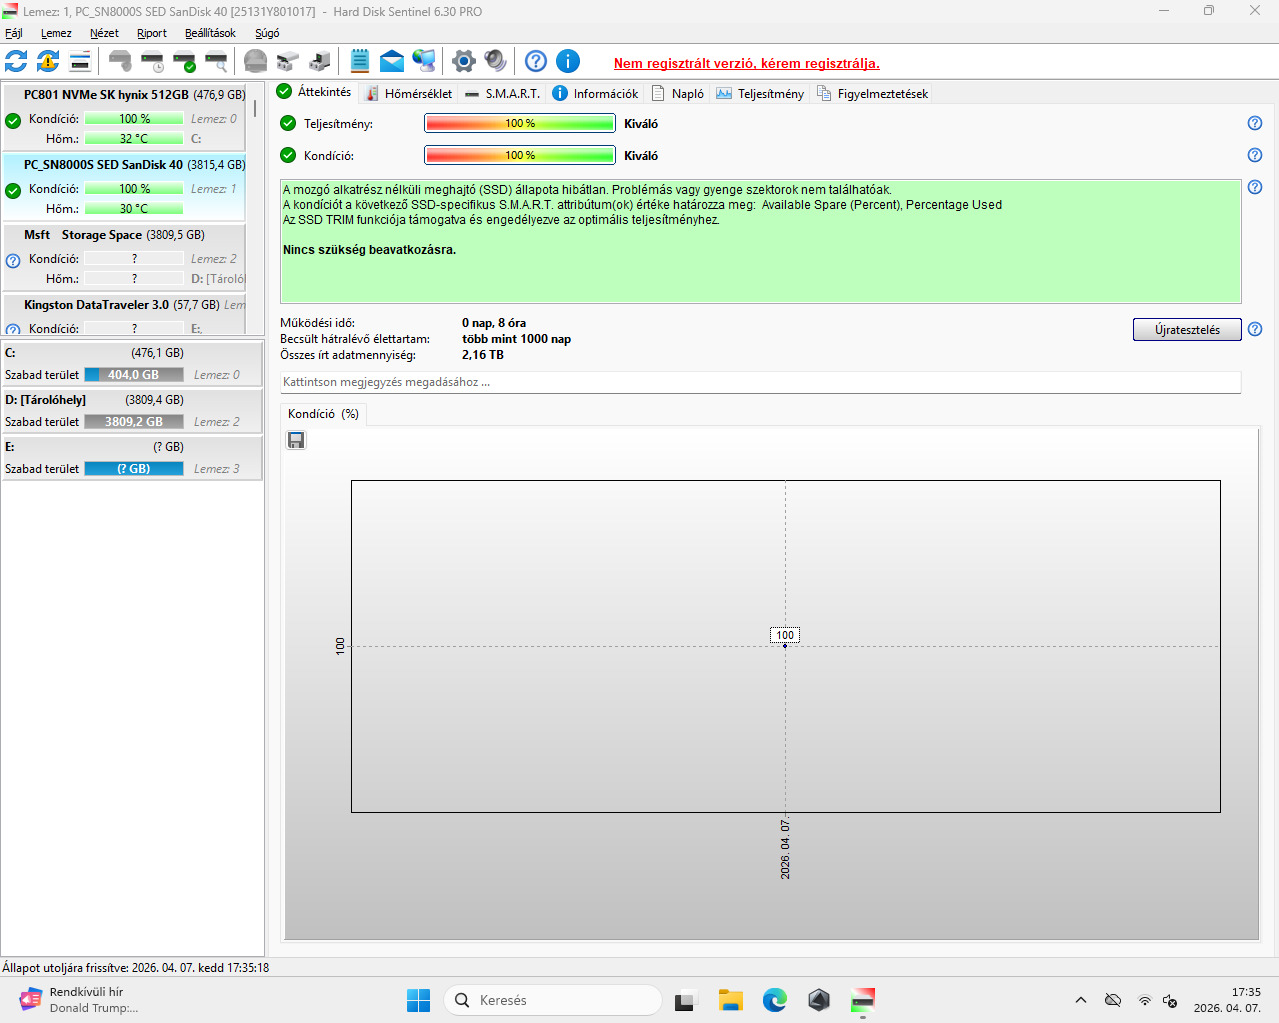Image resolution: width=1279 pixels, height=1023 pixels.
Task: Click the speaker sound toolbar icon
Action: coord(496,61)
